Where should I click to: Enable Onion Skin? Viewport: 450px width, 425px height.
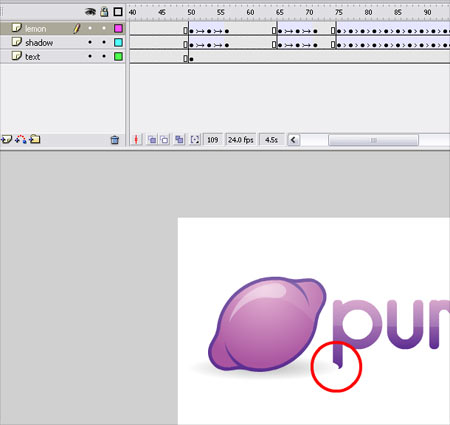click(152, 139)
